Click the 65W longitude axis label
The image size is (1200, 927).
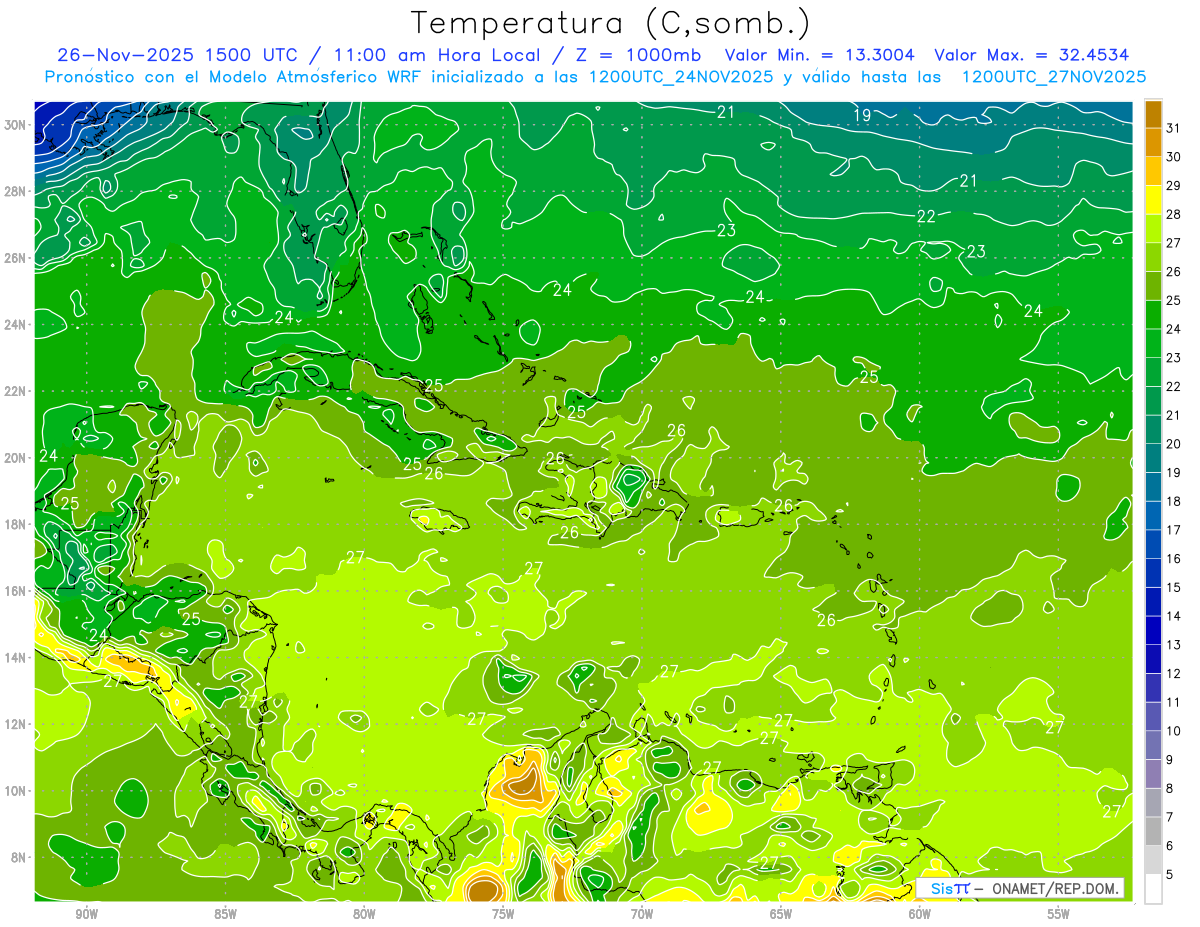(x=781, y=915)
